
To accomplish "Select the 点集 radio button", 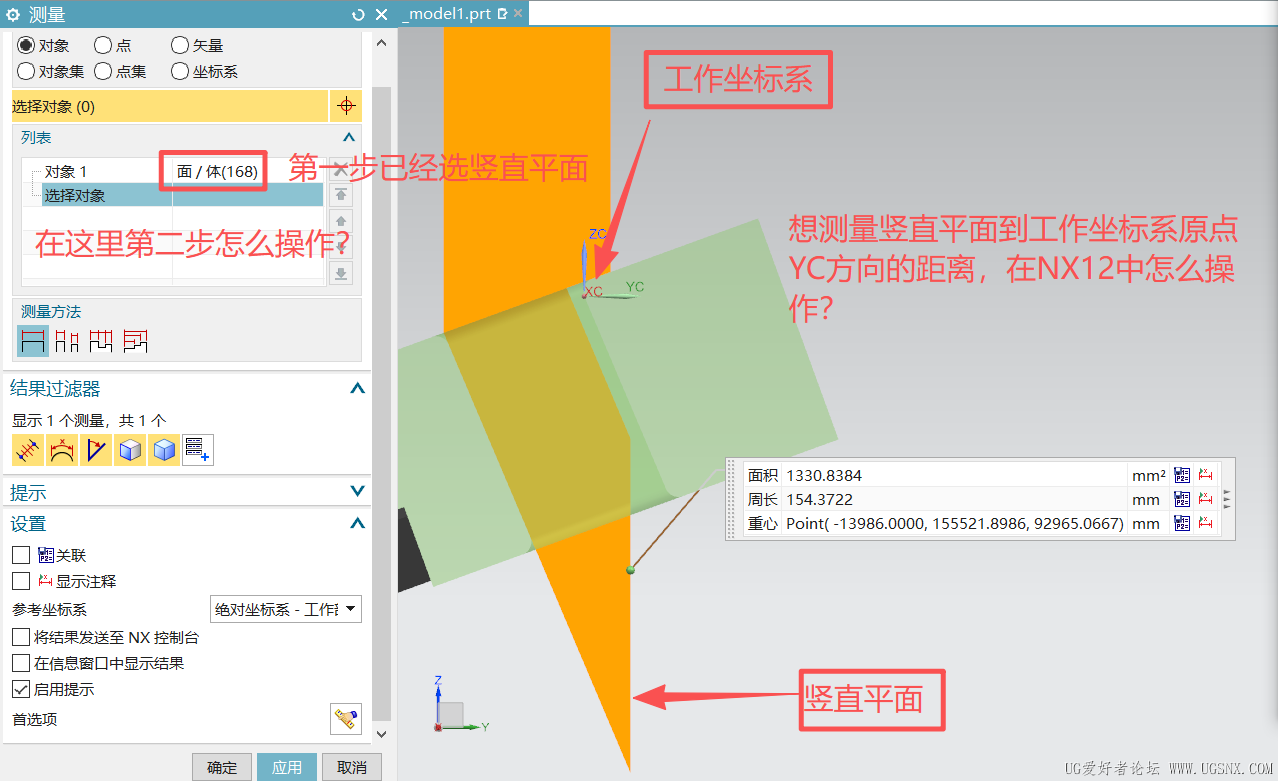I will point(103,71).
